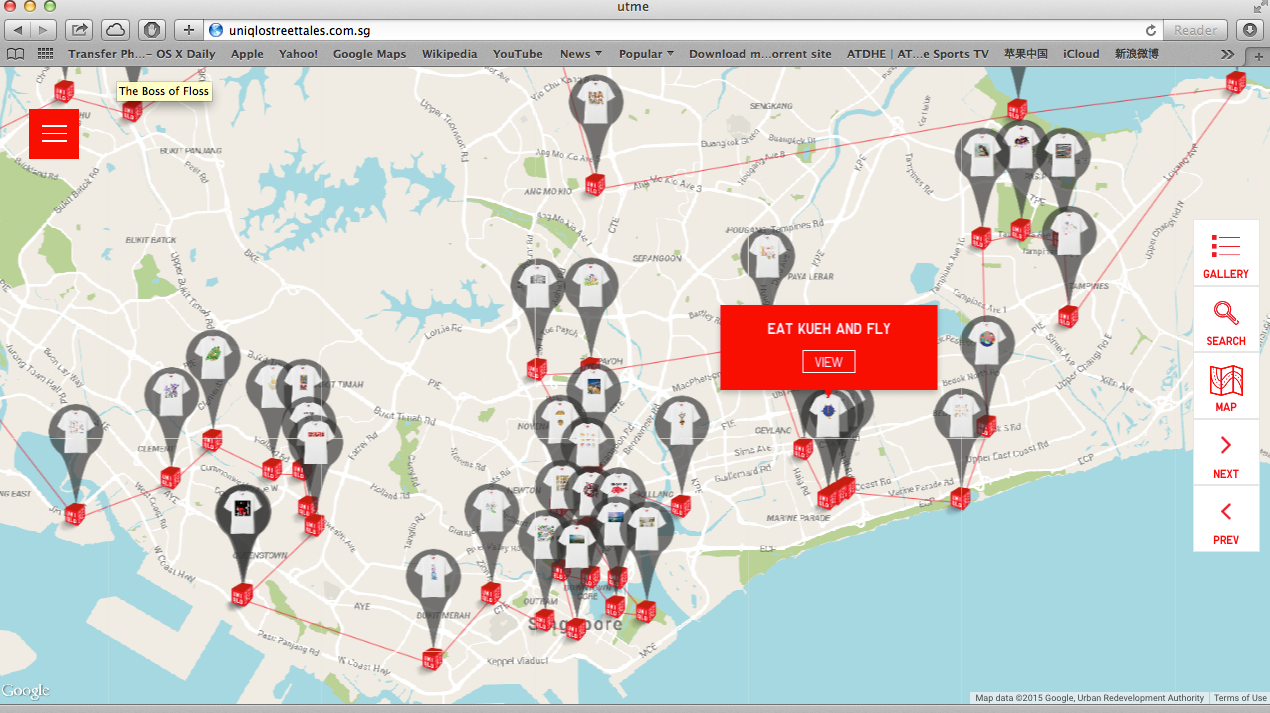Open the red hamburger menu
The image size is (1270, 713).
54,133
